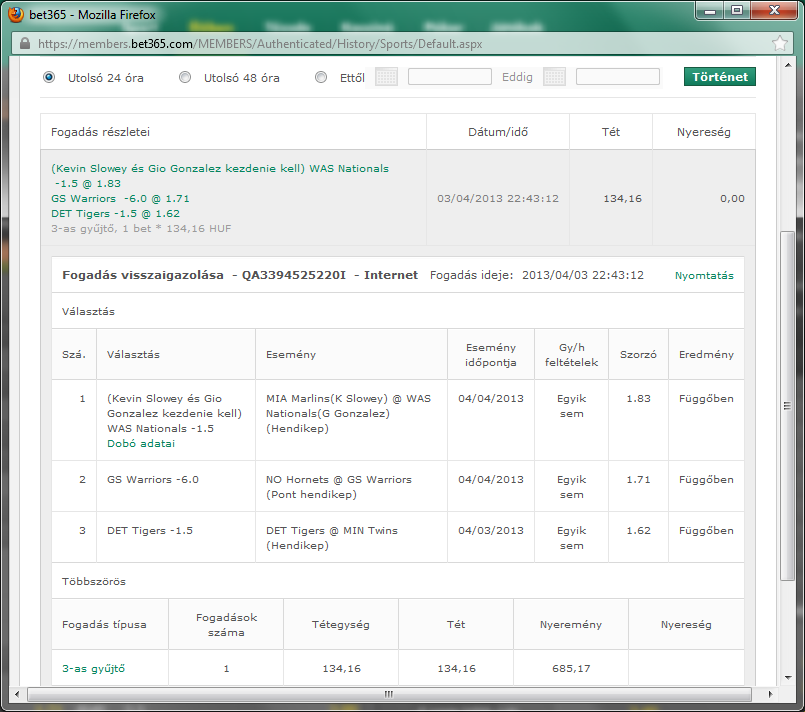Click the 3-as gyűjtő bet type link
Viewport: 805px width, 712px height.
(x=93, y=668)
